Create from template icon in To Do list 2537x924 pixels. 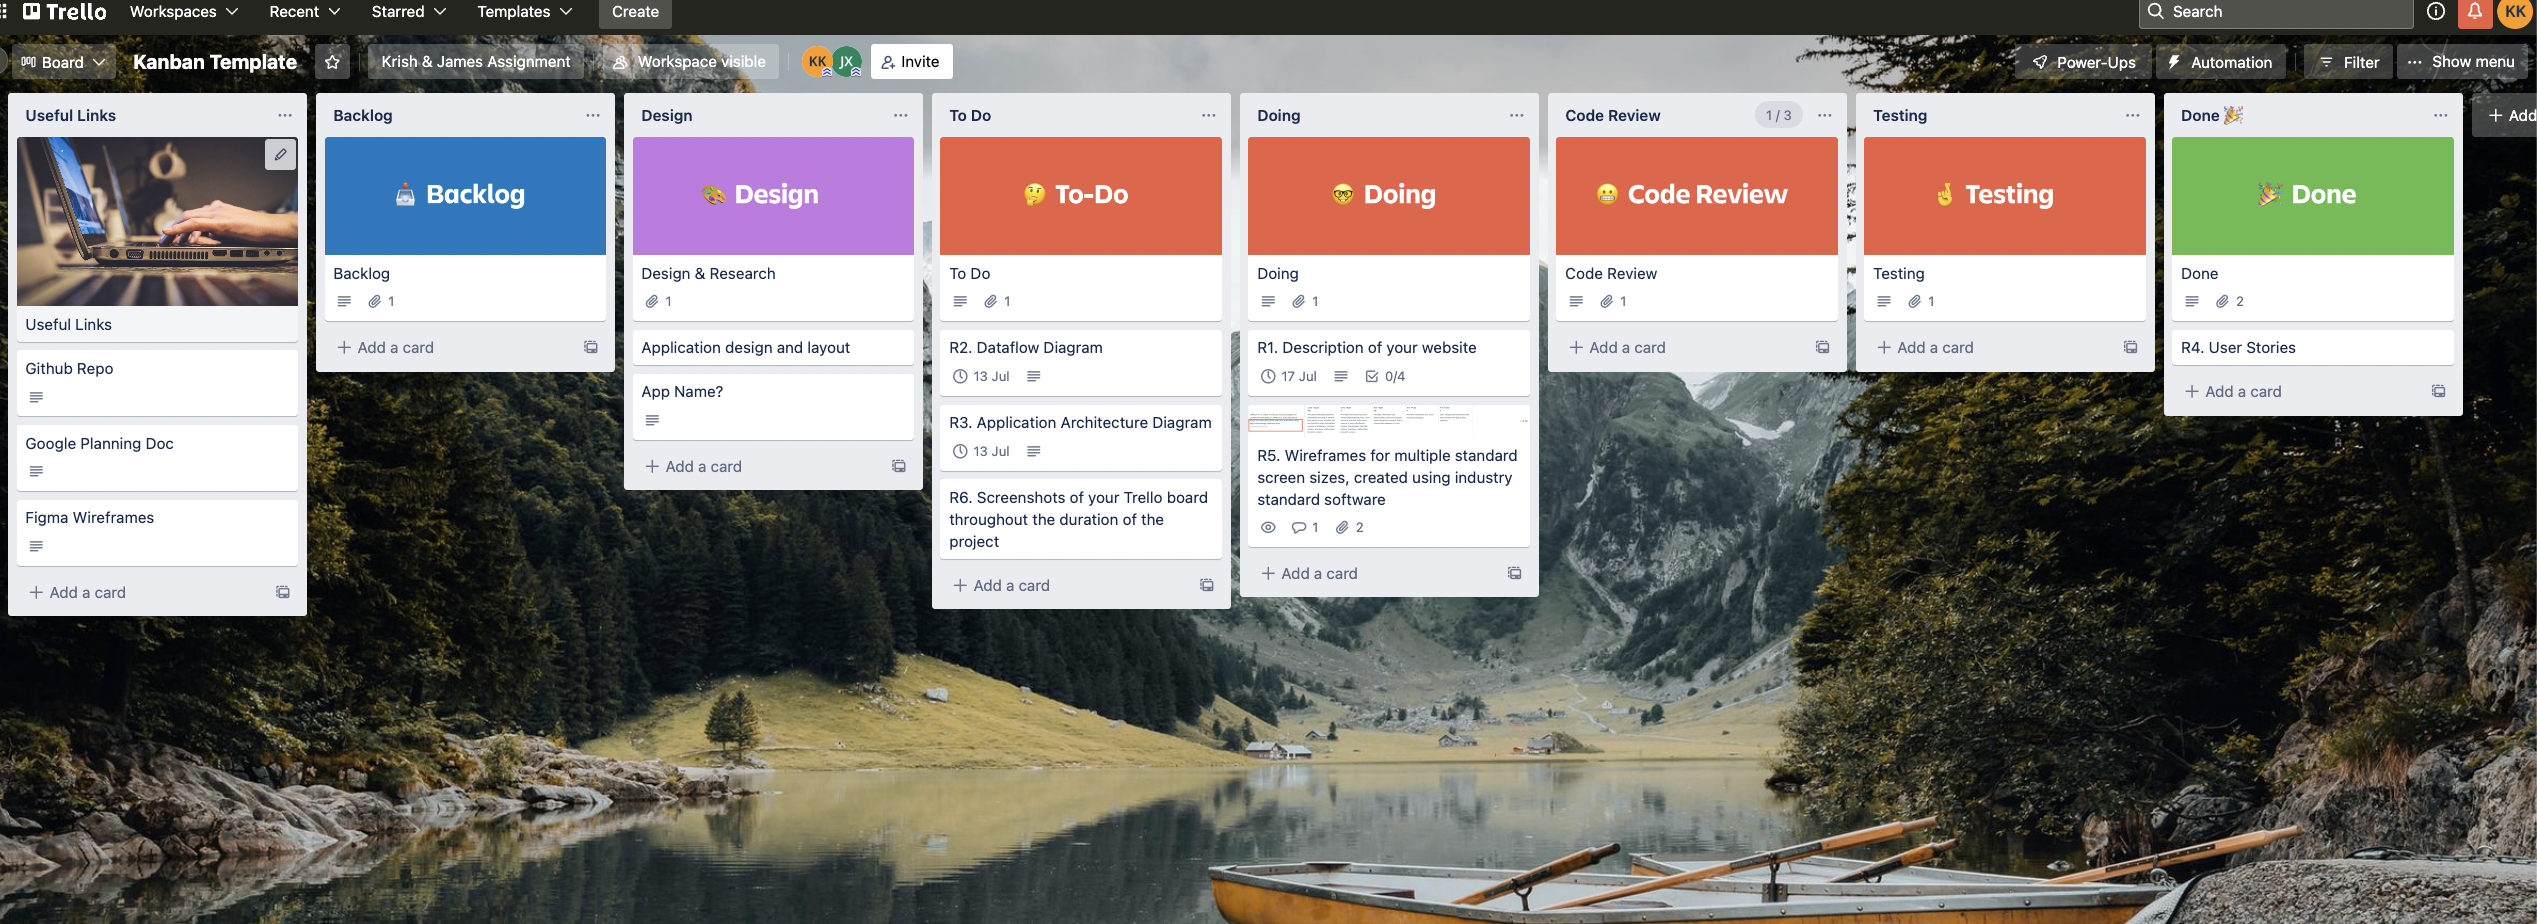point(1207,586)
